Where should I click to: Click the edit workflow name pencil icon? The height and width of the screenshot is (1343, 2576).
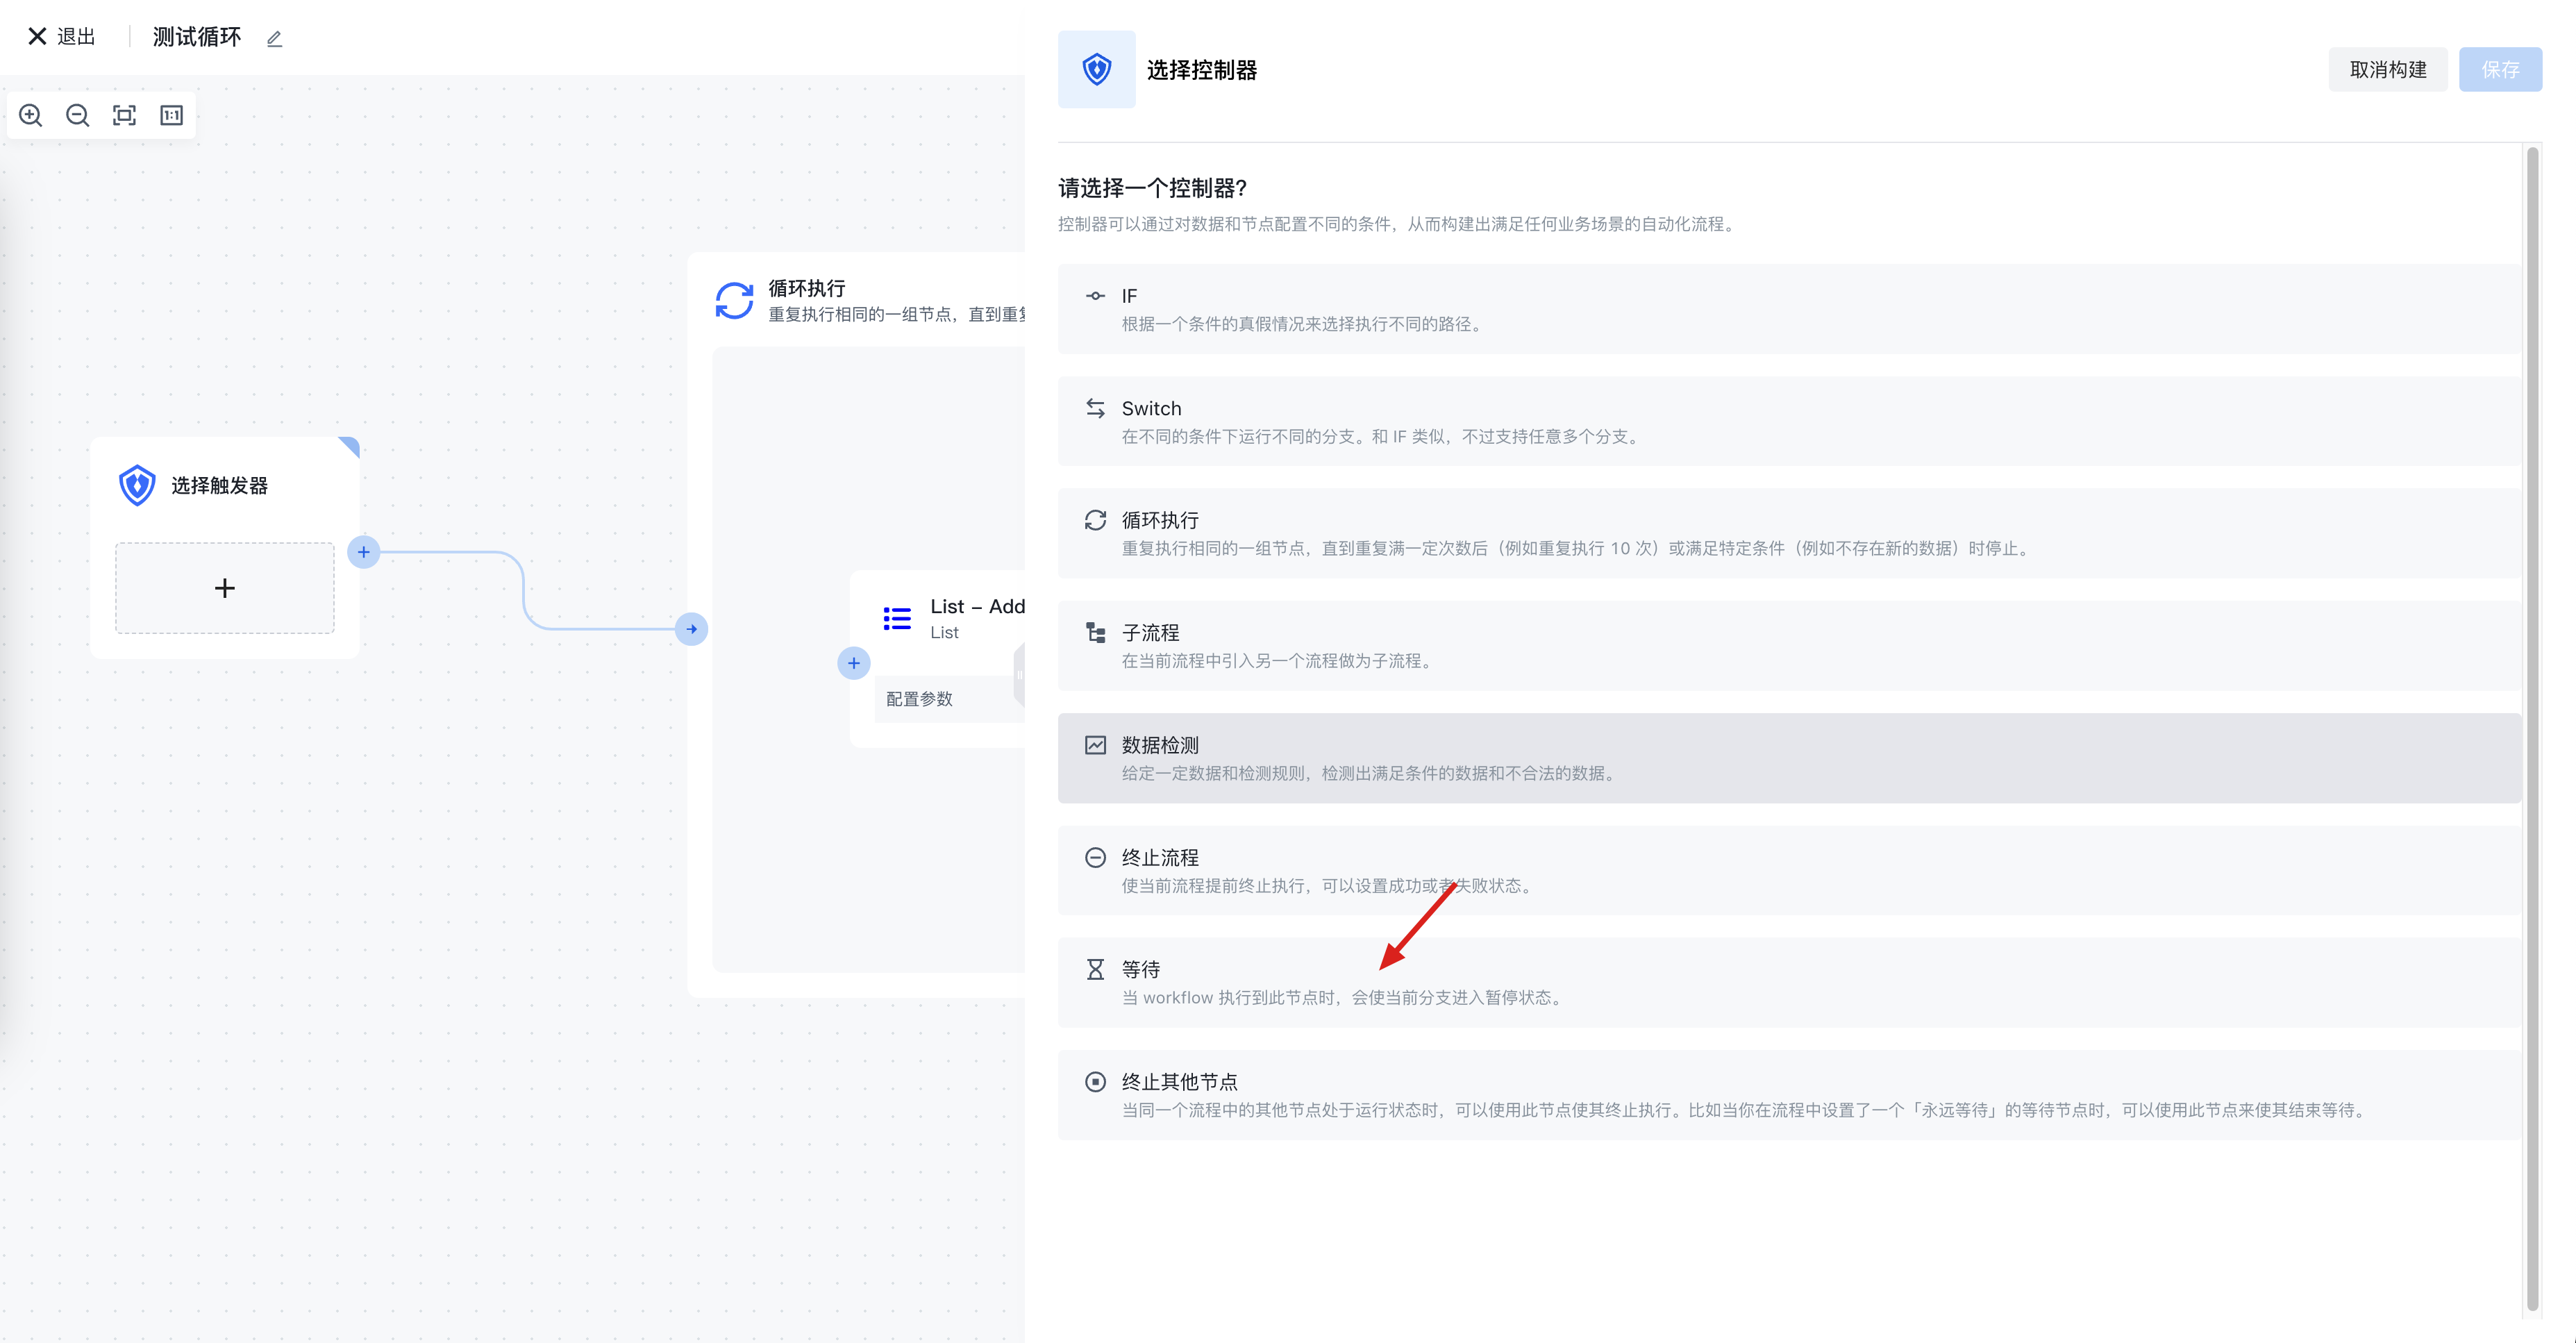click(275, 39)
